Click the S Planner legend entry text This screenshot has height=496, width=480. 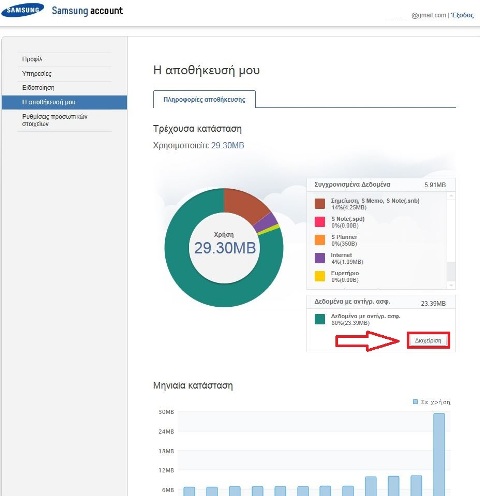tap(344, 240)
